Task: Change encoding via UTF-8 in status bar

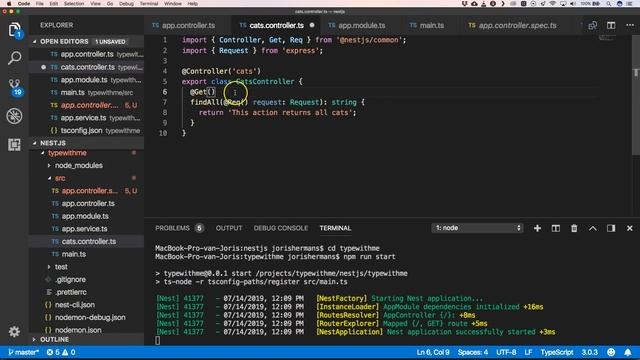Action: coord(506,352)
